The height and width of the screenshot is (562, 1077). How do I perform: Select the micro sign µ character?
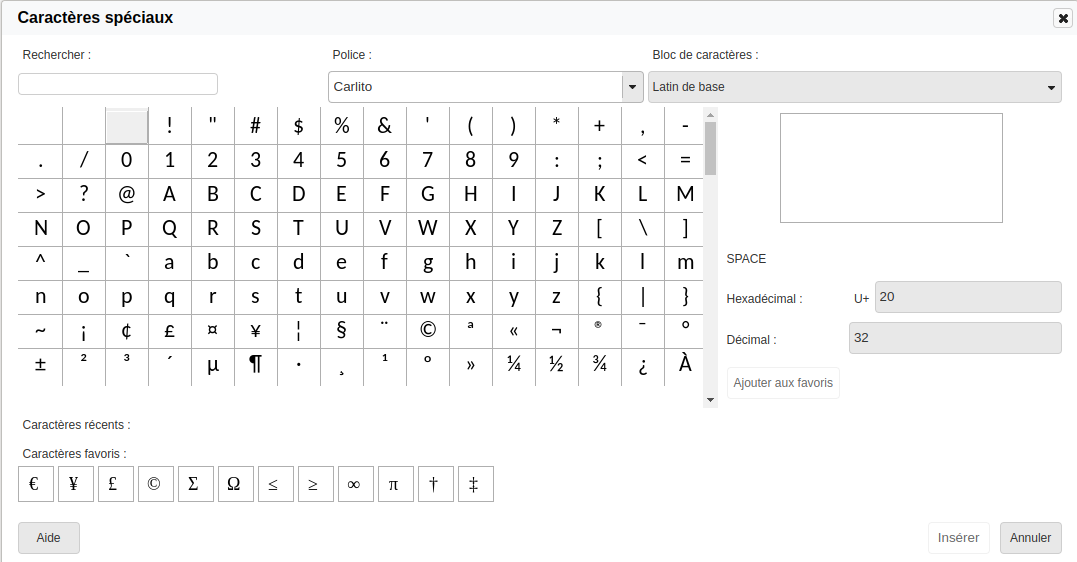[212, 365]
